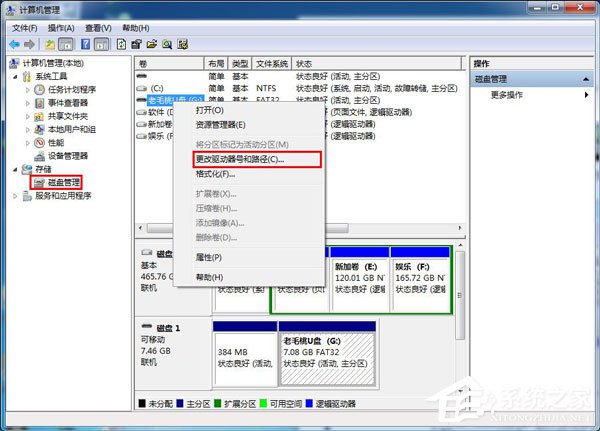This screenshot has height=431, width=600.
Task: Open 事件查看器 in the left tree
Action: (x=67, y=102)
